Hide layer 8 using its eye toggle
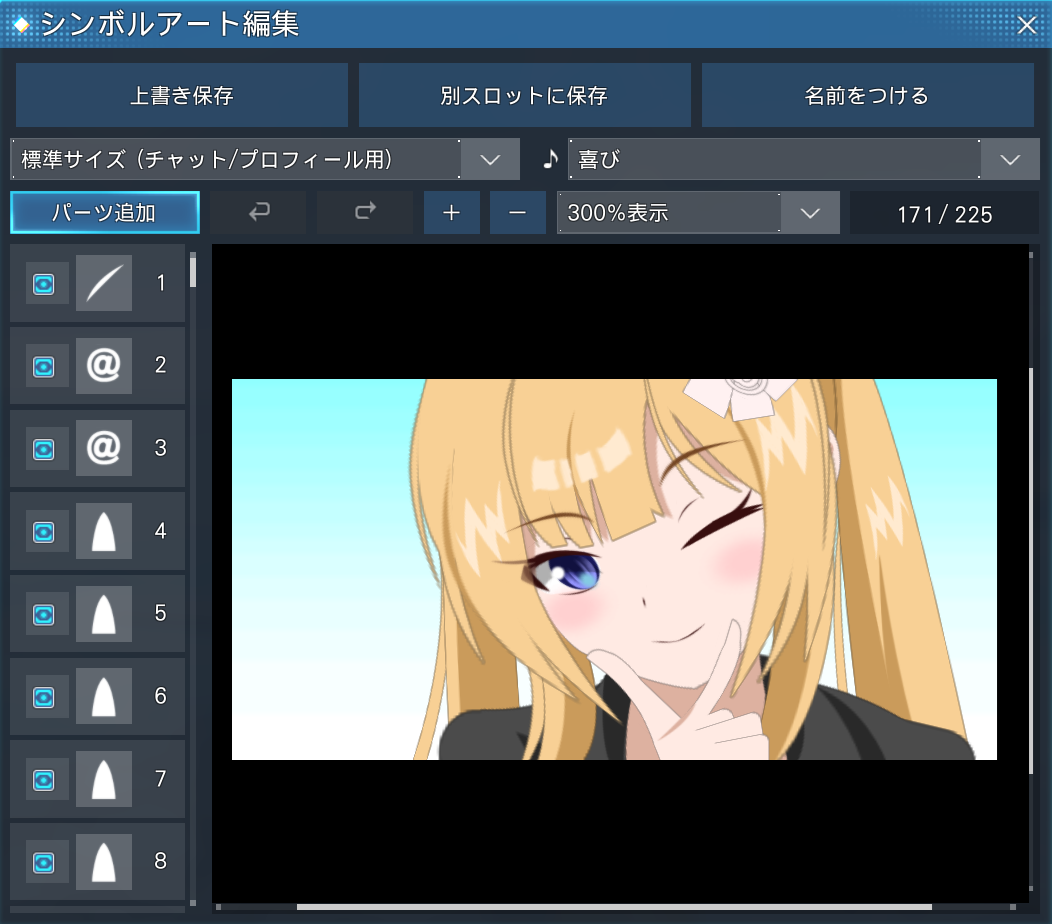 (x=44, y=862)
